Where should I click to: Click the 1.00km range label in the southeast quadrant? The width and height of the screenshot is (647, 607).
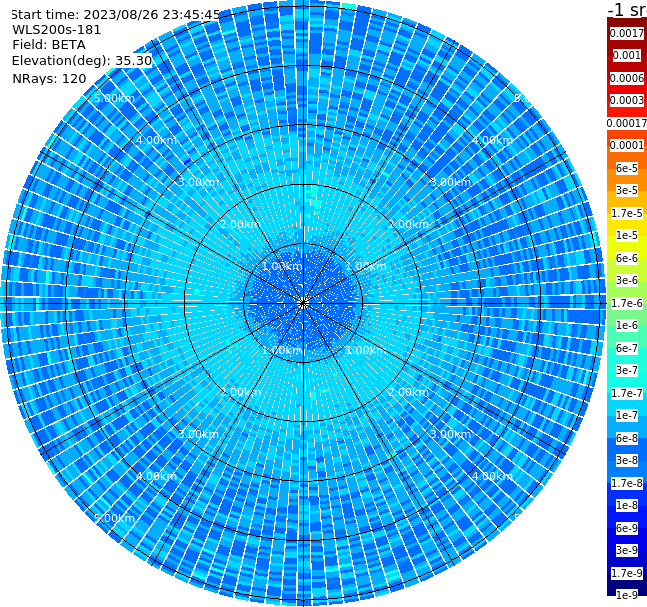click(x=366, y=350)
